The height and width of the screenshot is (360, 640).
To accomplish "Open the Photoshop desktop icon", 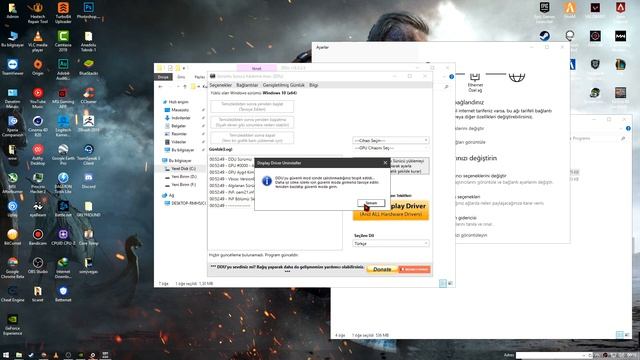I will pyautogui.click(x=88, y=12).
